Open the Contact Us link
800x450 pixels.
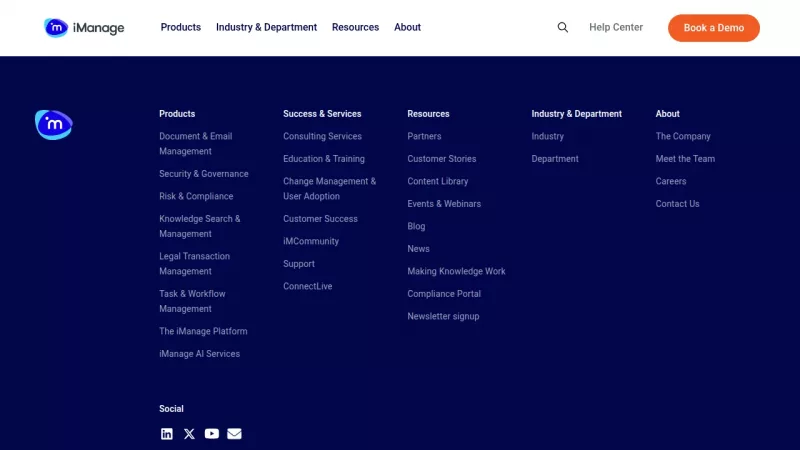pos(678,204)
